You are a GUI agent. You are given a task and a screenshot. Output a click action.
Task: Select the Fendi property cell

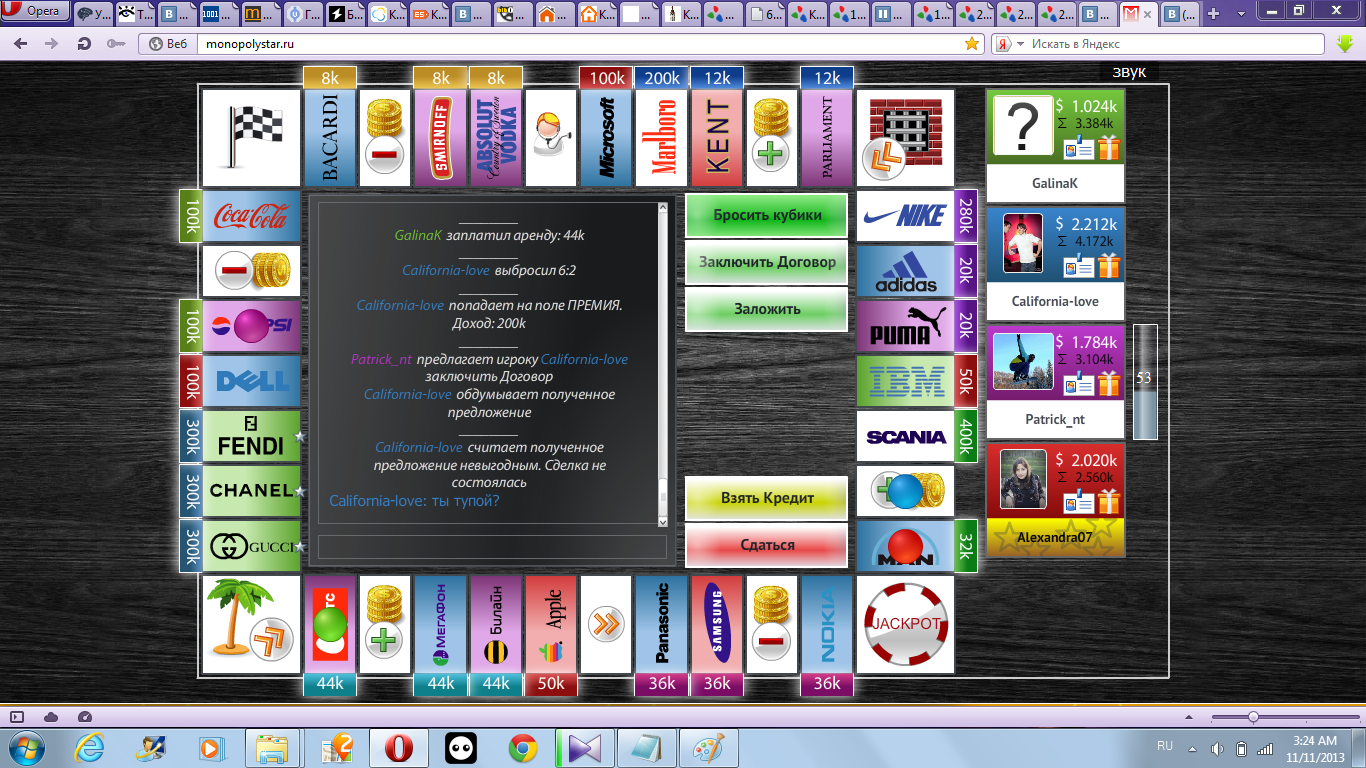coord(251,436)
